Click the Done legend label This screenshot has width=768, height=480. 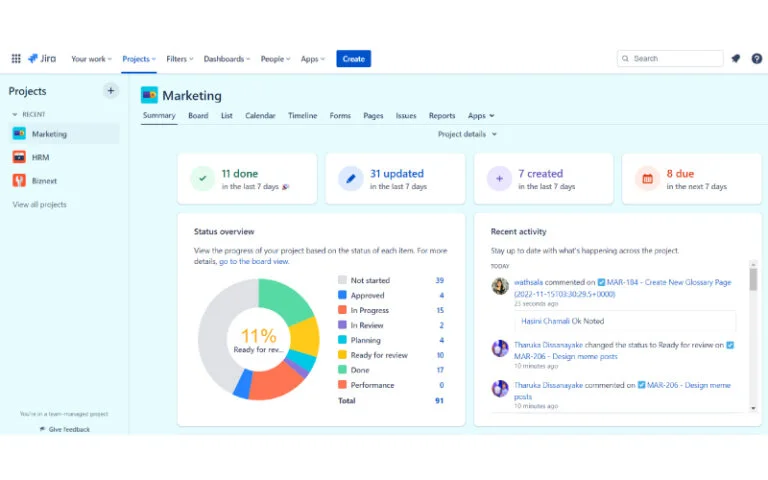(x=360, y=370)
